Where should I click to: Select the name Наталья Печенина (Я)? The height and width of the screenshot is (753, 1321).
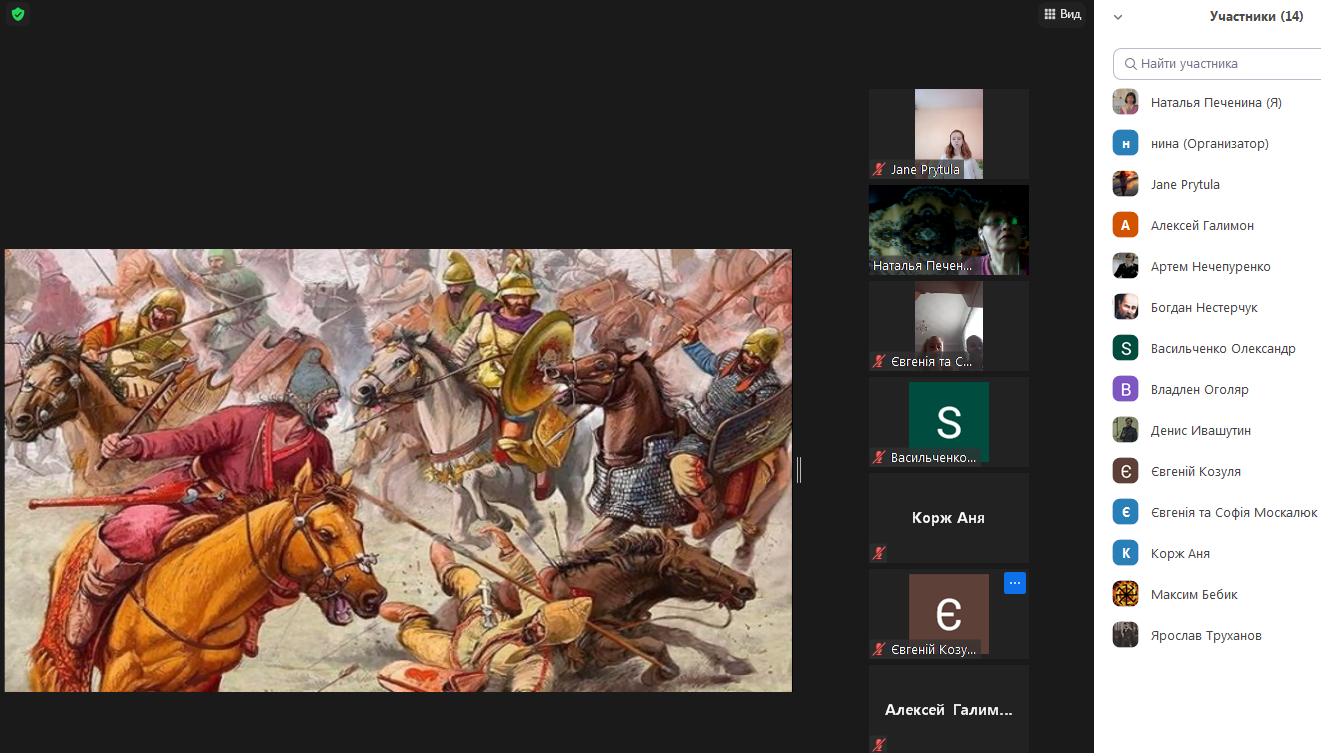(1216, 102)
